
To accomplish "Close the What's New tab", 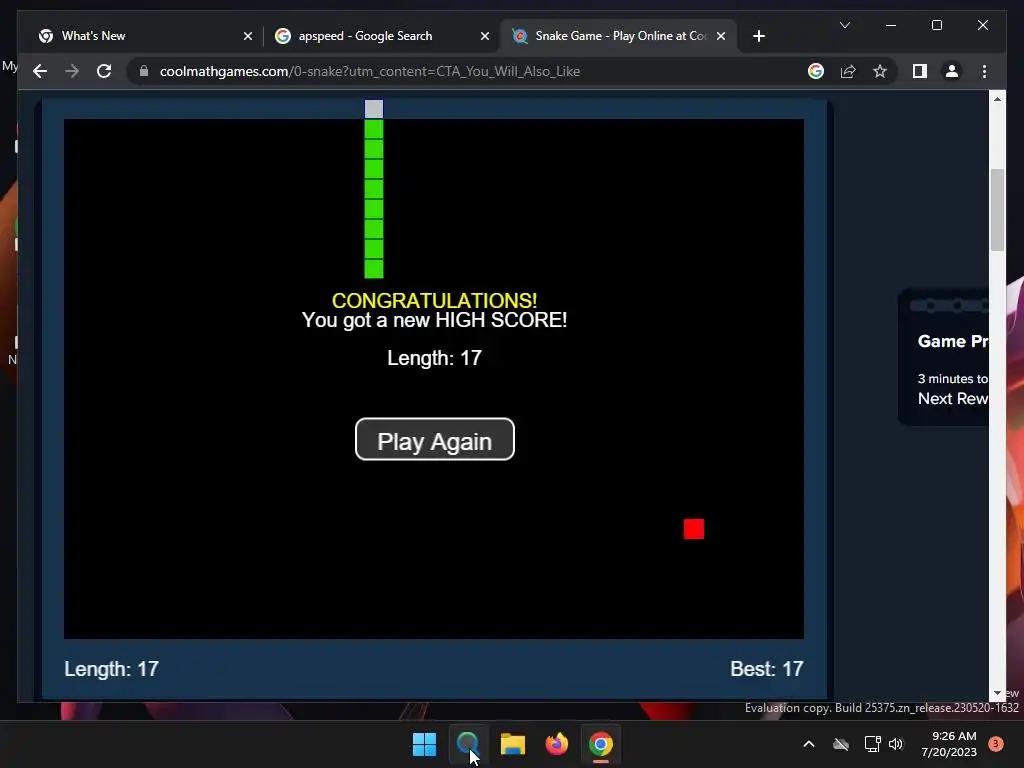I will tap(248, 37).
